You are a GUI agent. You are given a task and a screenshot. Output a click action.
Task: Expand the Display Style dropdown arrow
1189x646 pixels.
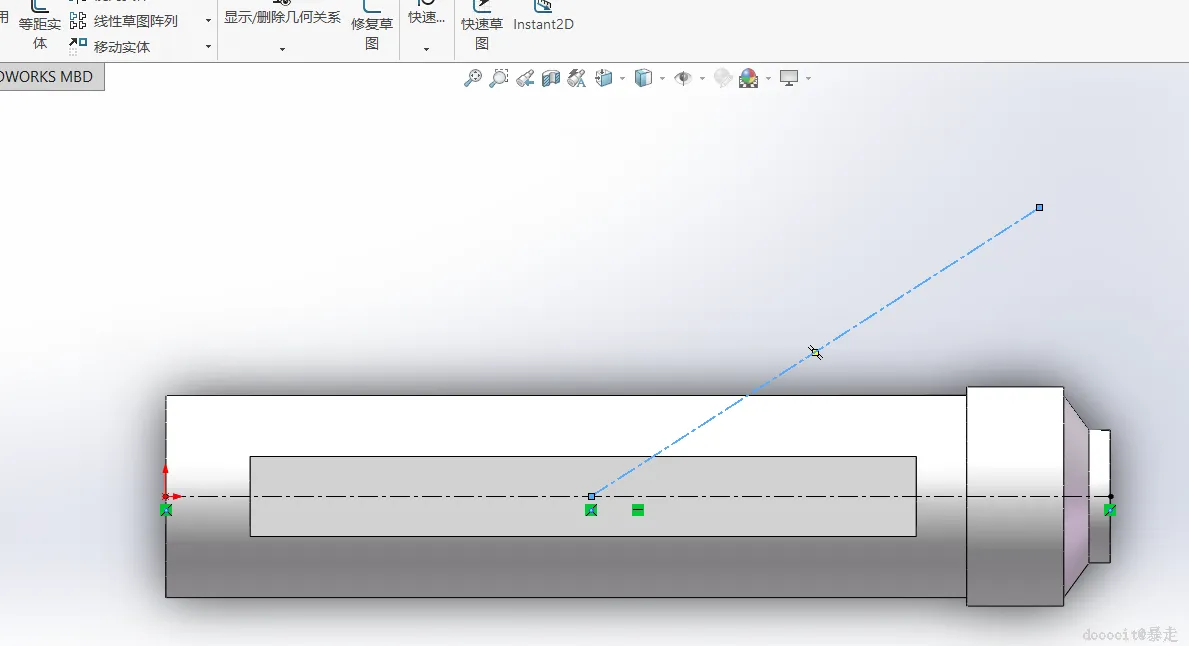point(662,78)
